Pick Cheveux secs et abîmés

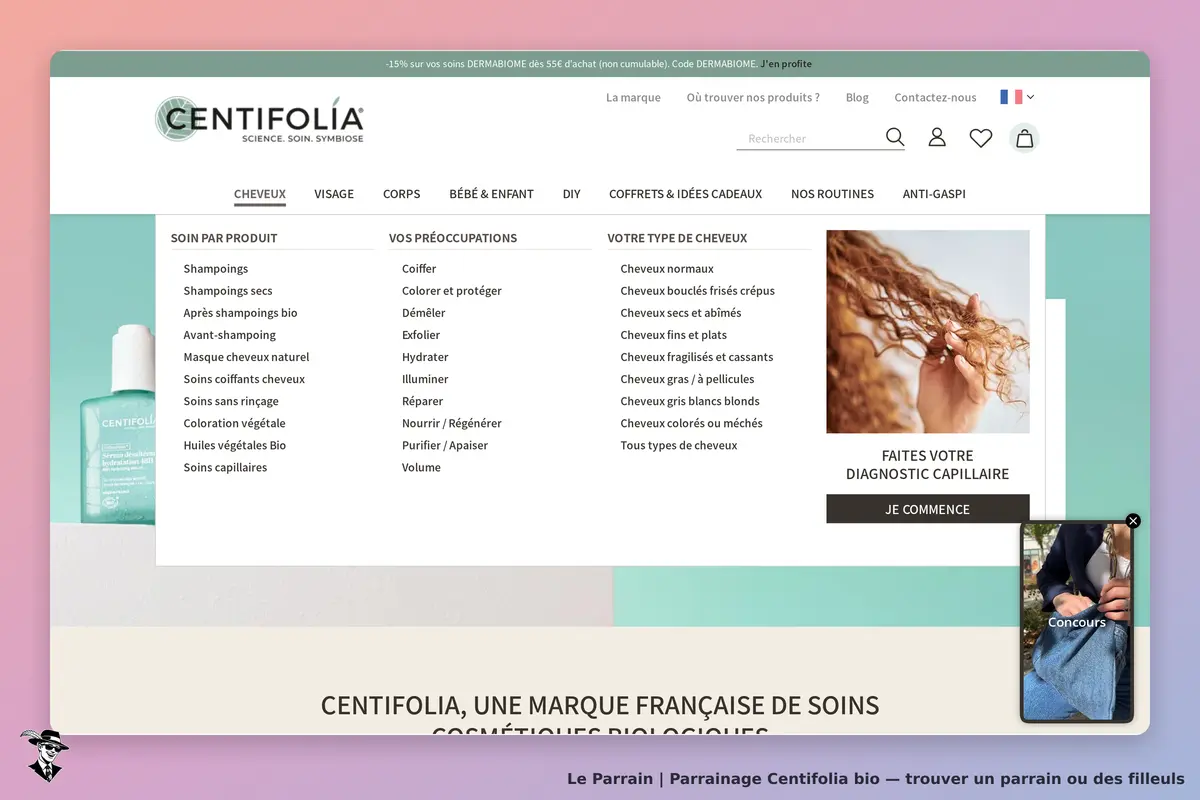[x=681, y=313]
